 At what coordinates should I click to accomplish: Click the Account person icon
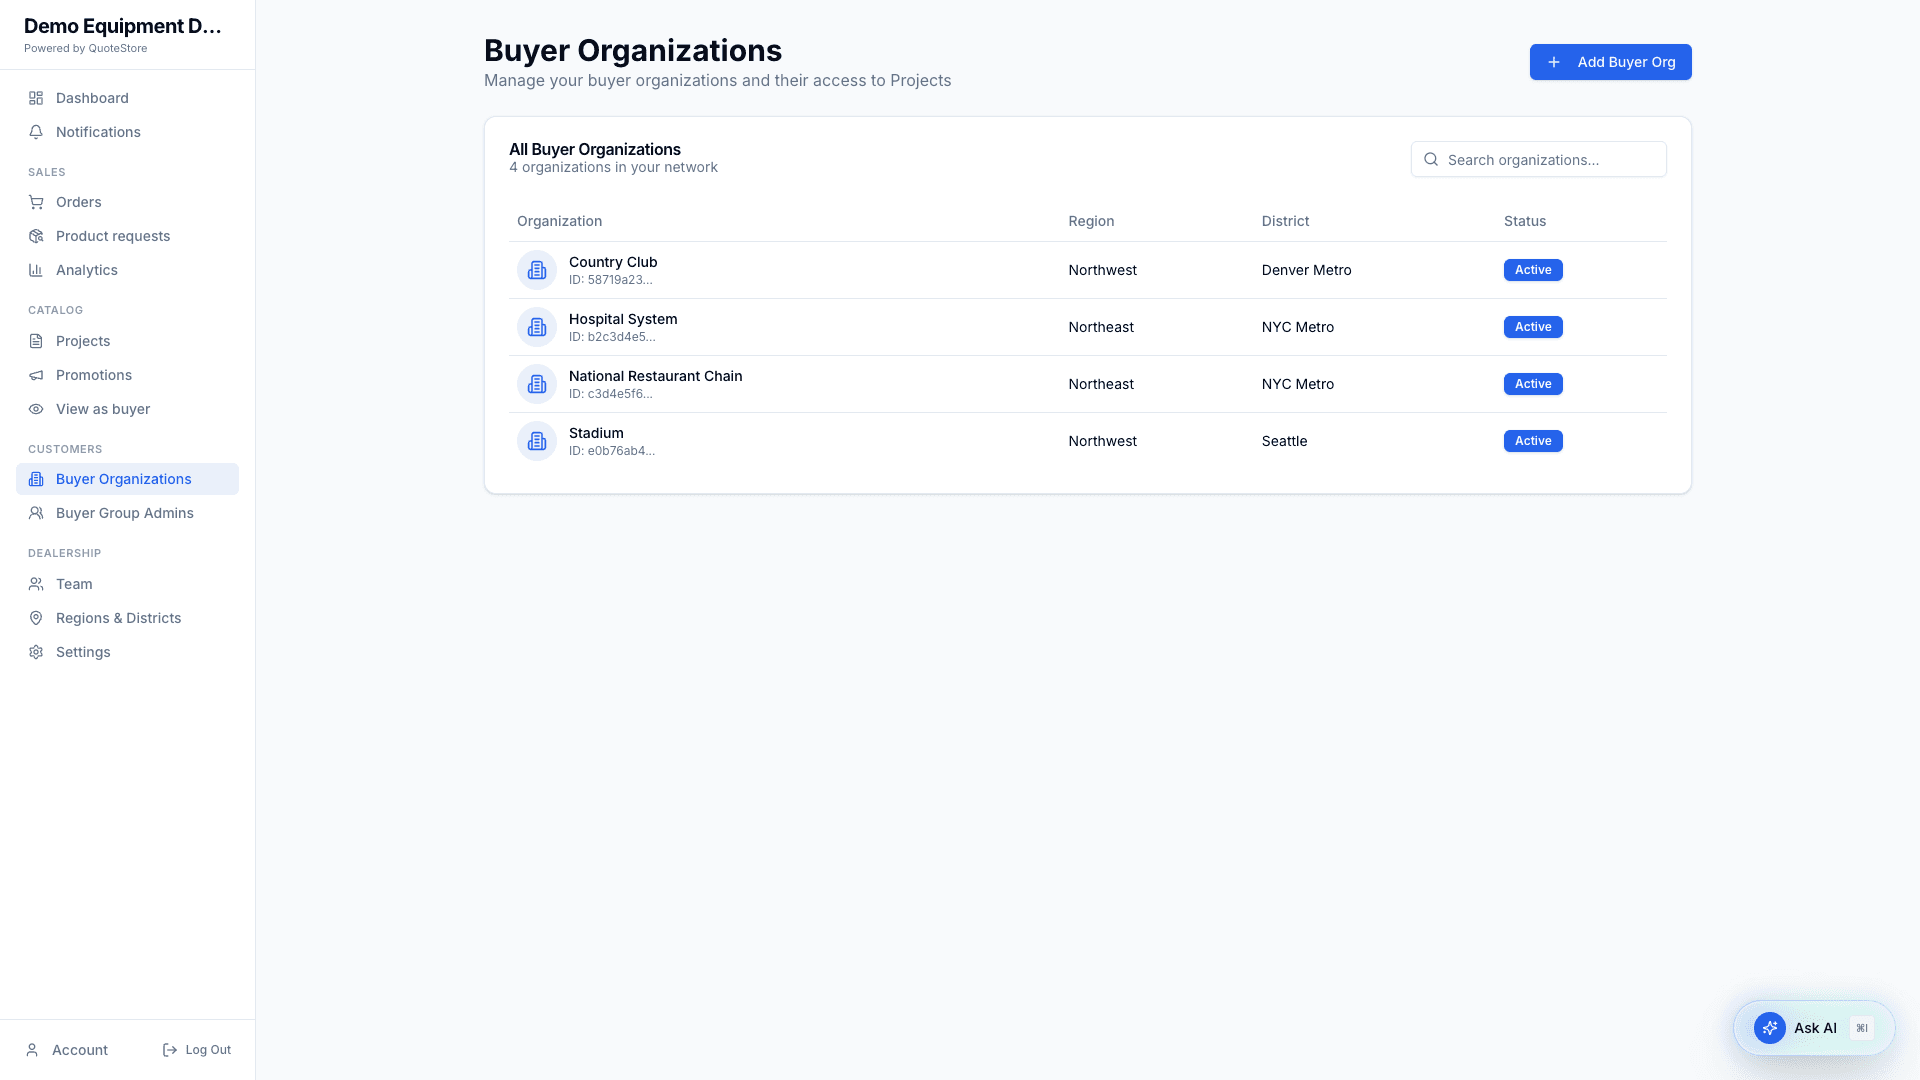tap(32, 1050)
